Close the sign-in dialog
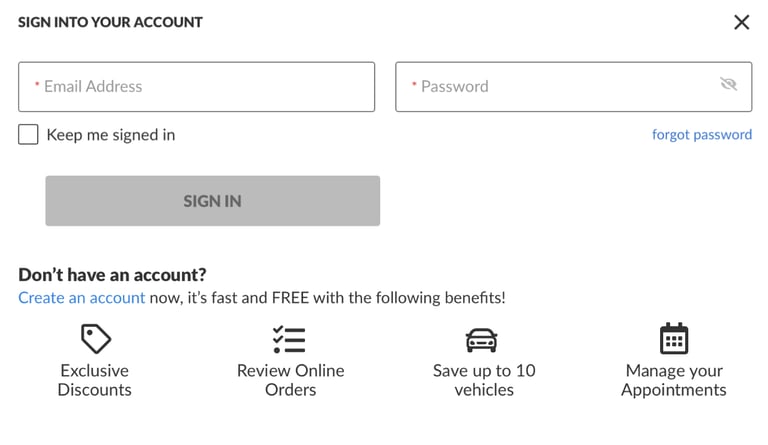 coord(741,22)
